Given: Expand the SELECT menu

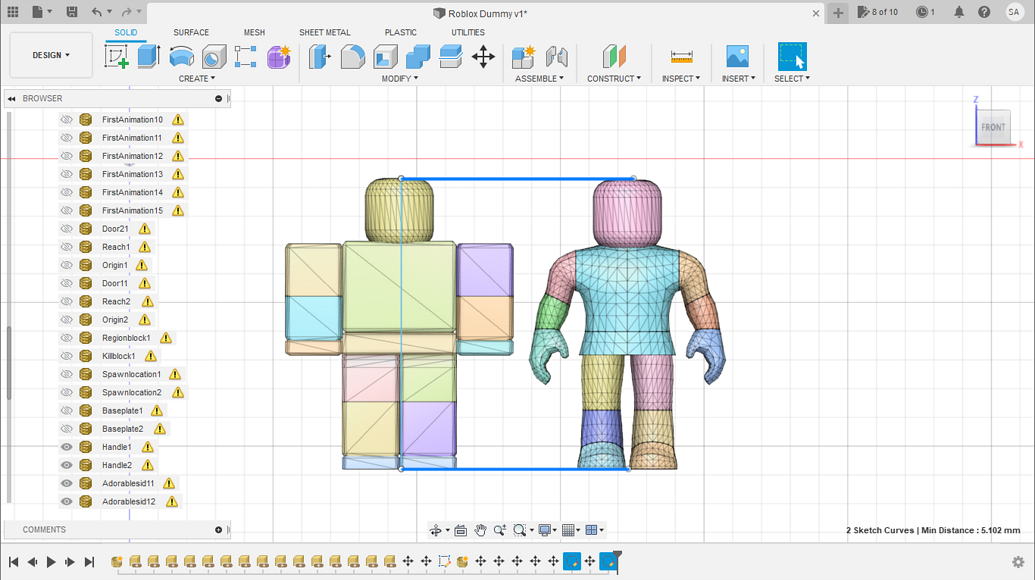Looking at the screenshot, I should pos(792,79).
